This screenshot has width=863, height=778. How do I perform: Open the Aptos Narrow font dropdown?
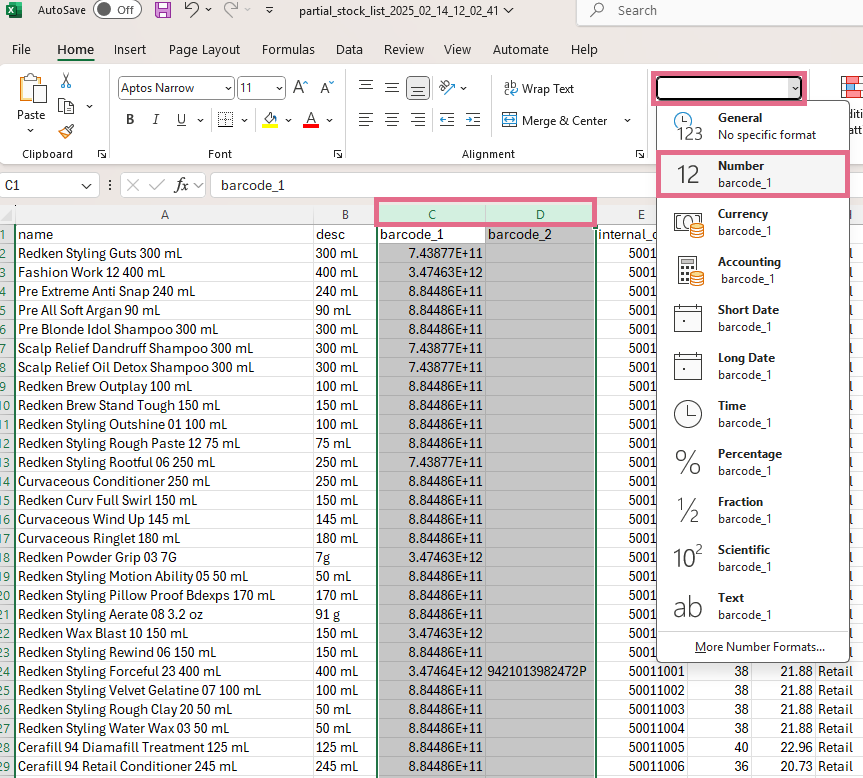229,88
